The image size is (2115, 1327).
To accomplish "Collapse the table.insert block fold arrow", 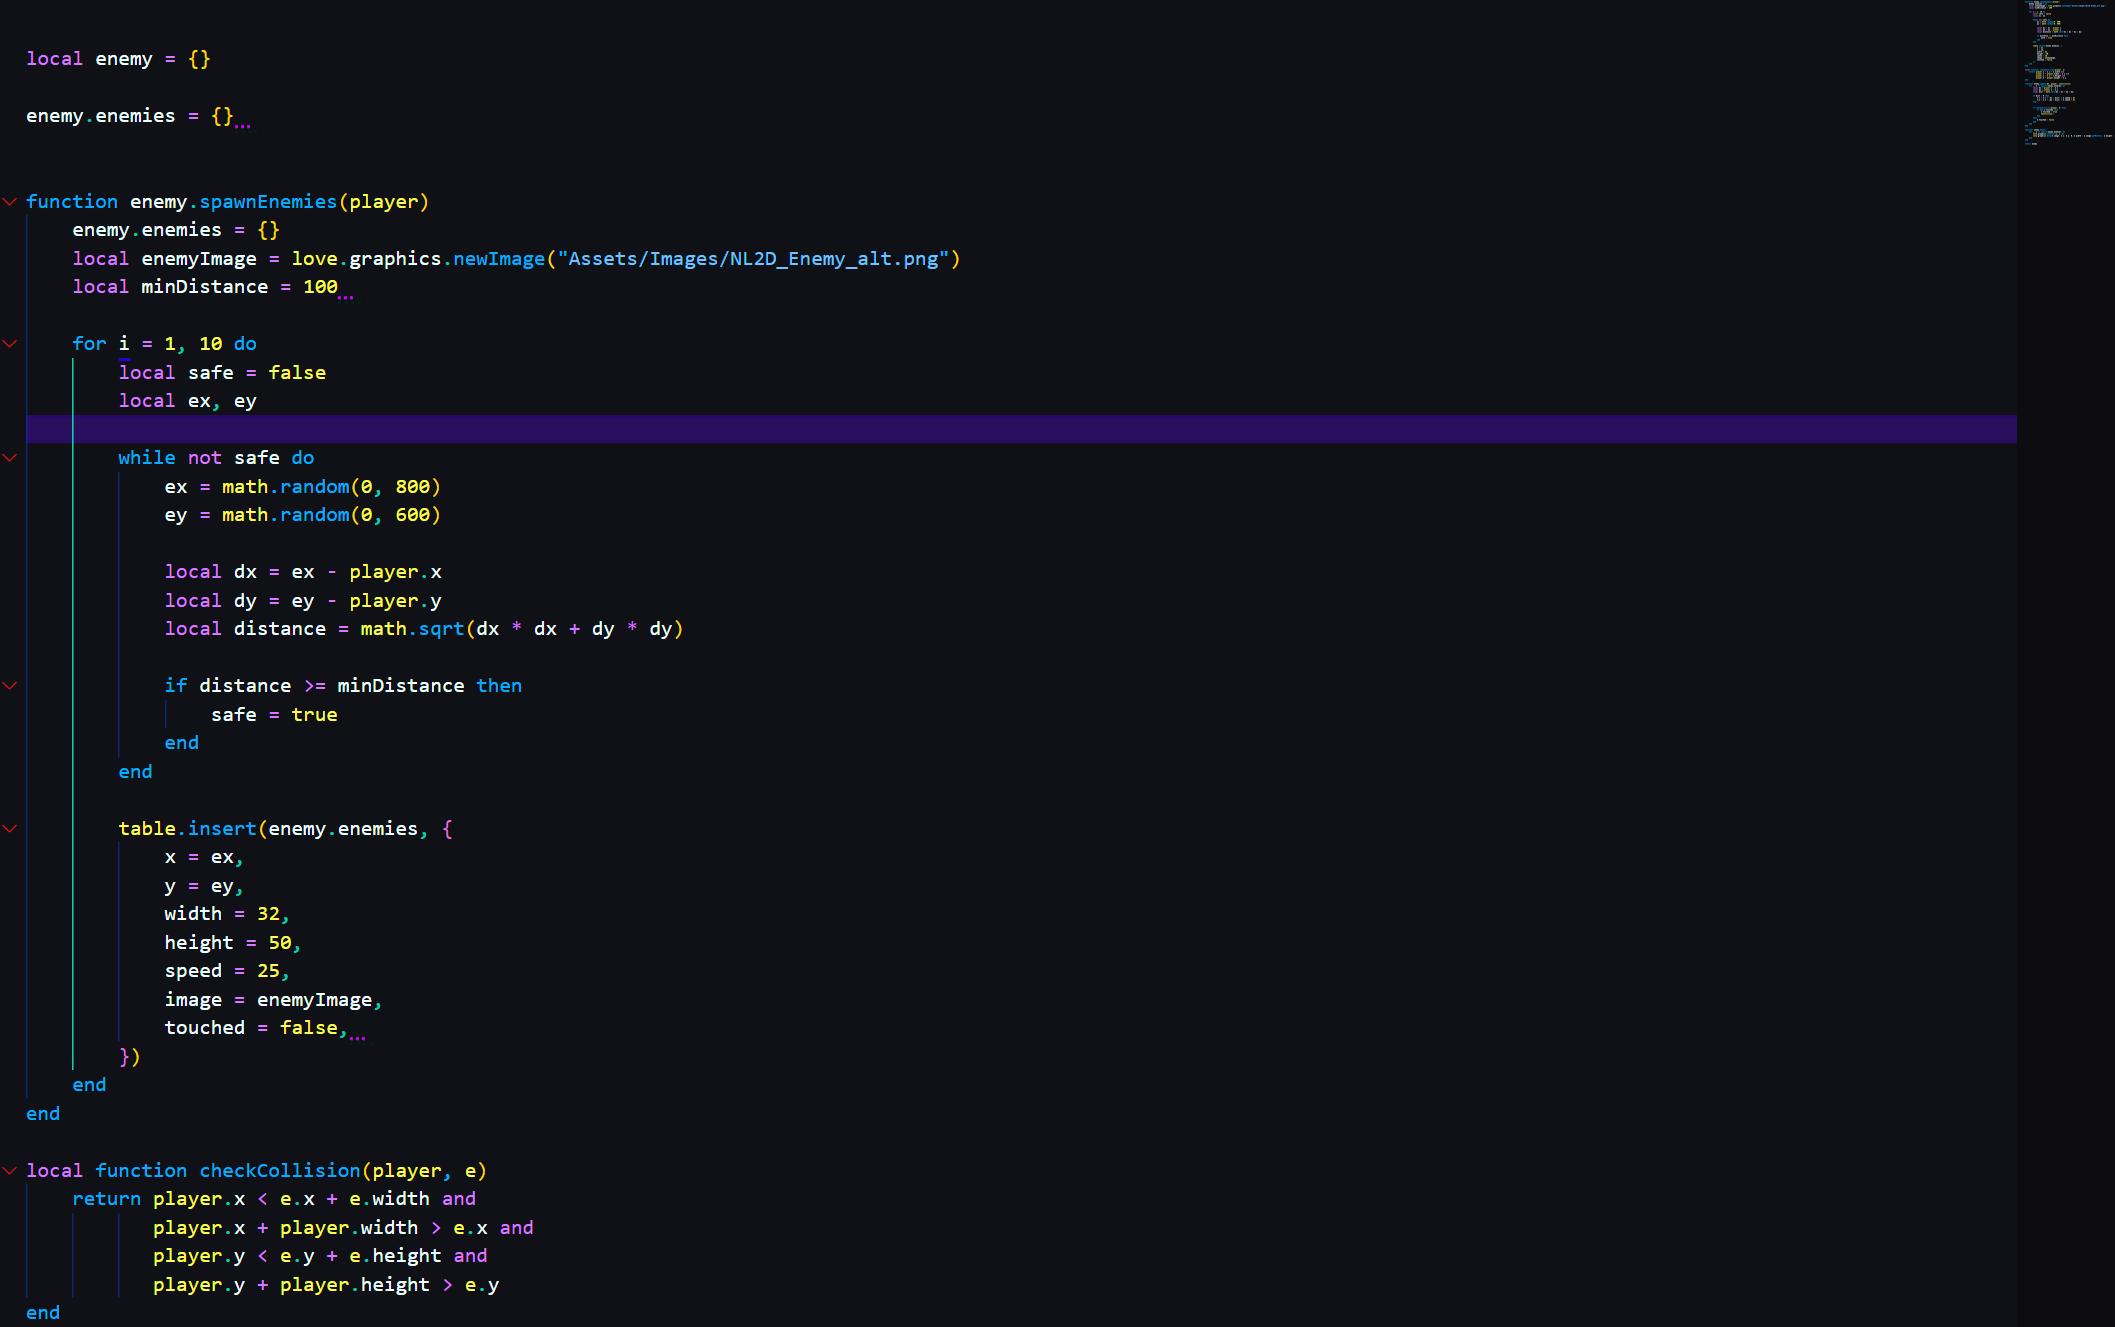I will (10, 829).
